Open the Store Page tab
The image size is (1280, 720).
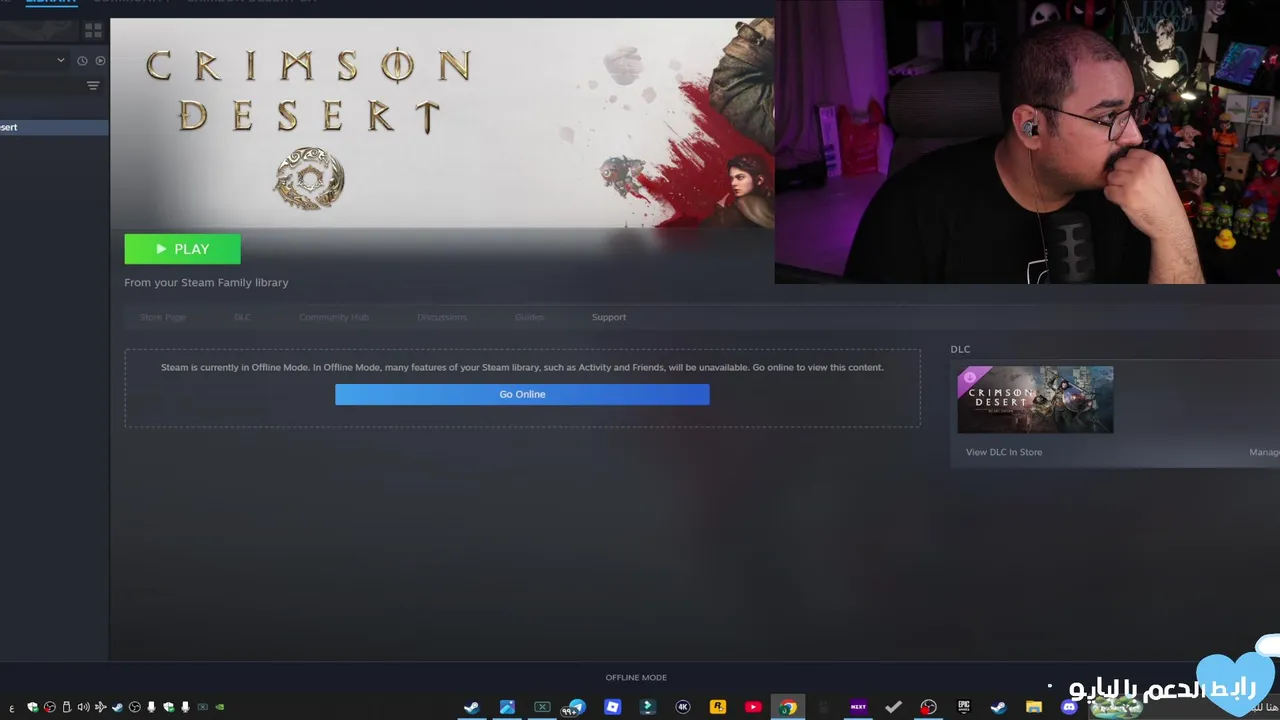click(x=163, y=317)
